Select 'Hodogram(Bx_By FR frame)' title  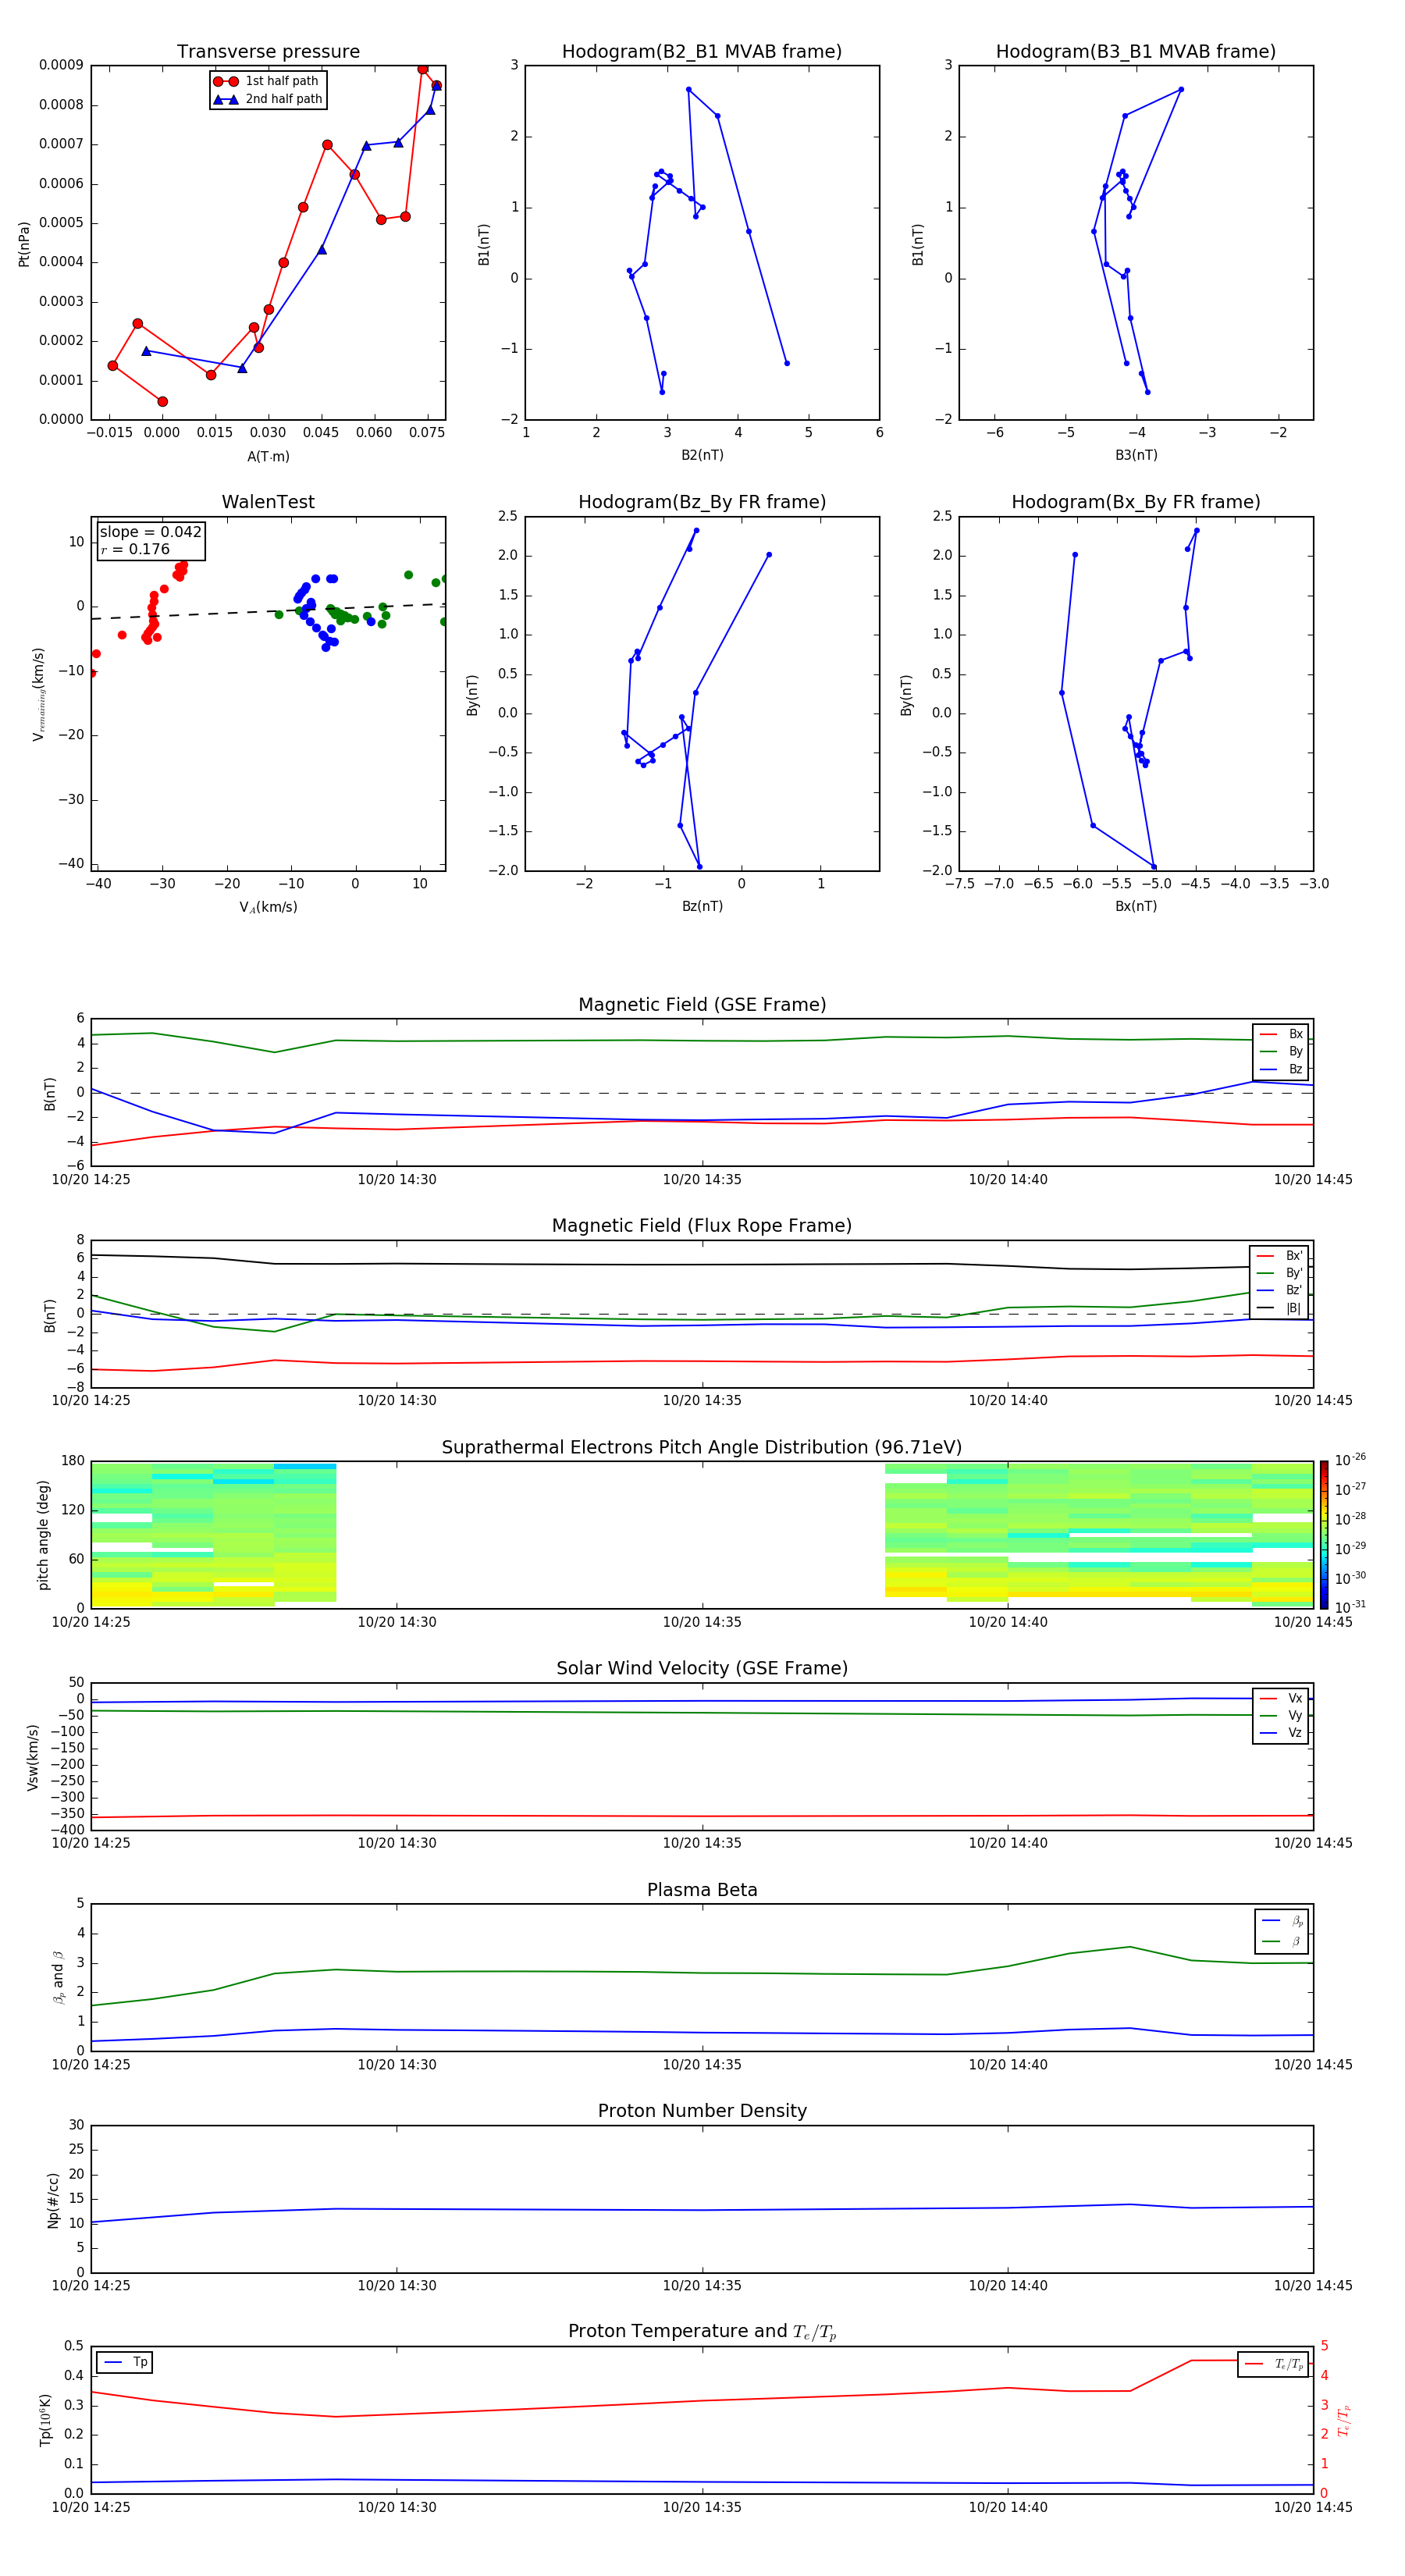pos(1136,502)
